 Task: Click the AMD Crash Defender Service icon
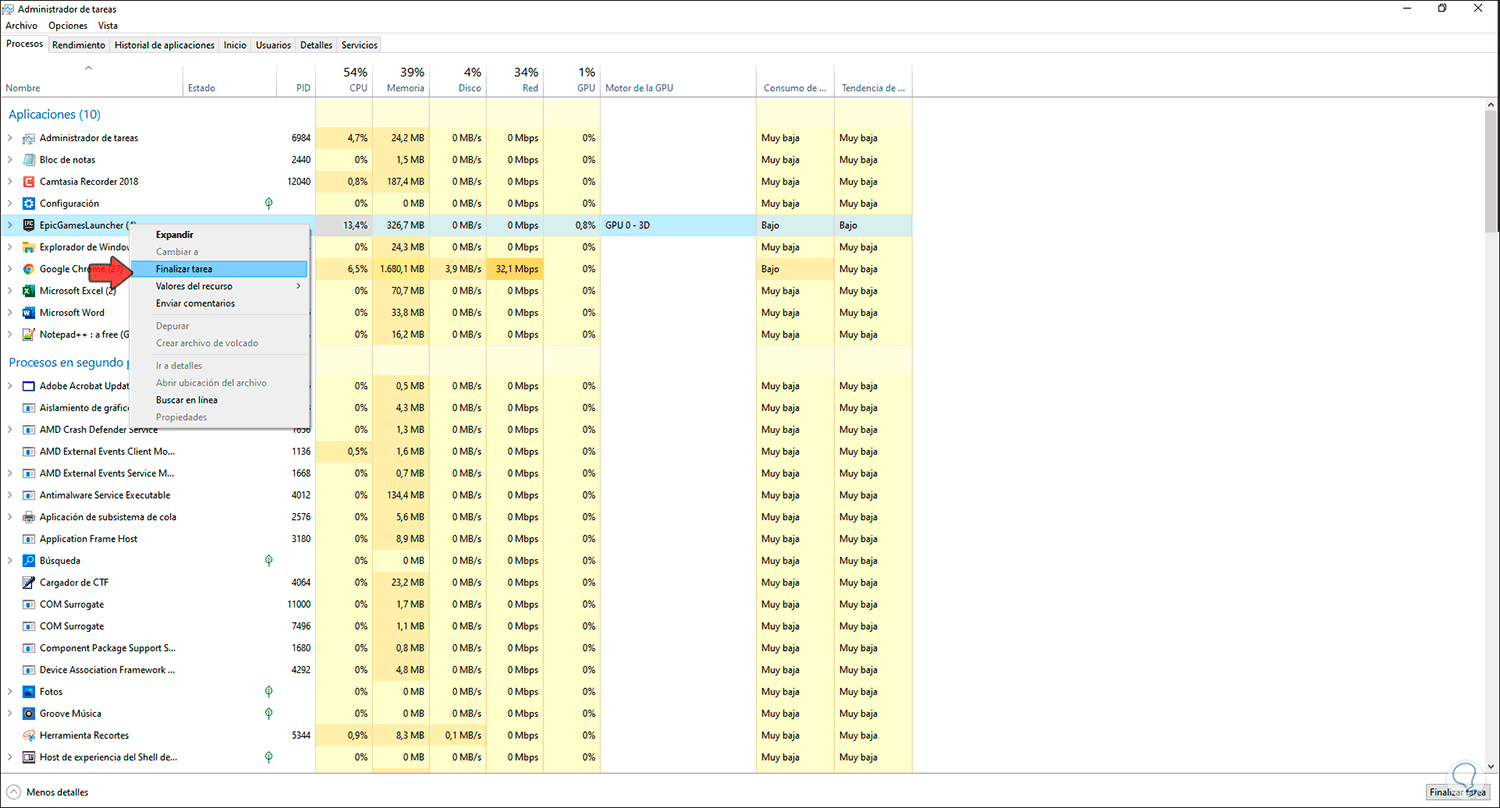(28, 430)
